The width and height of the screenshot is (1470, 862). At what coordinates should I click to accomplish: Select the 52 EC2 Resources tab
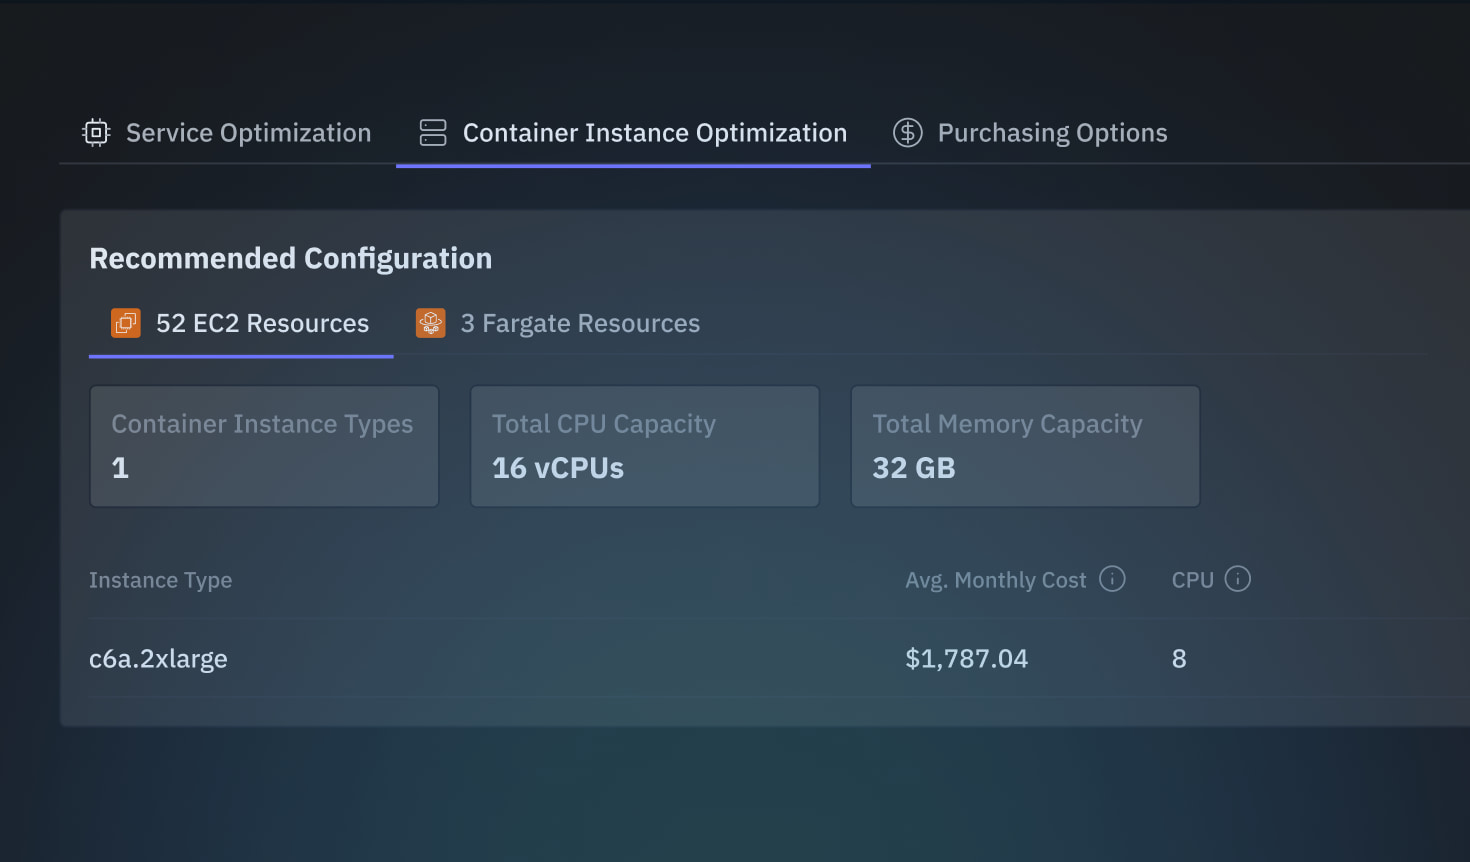pos(262,324)
